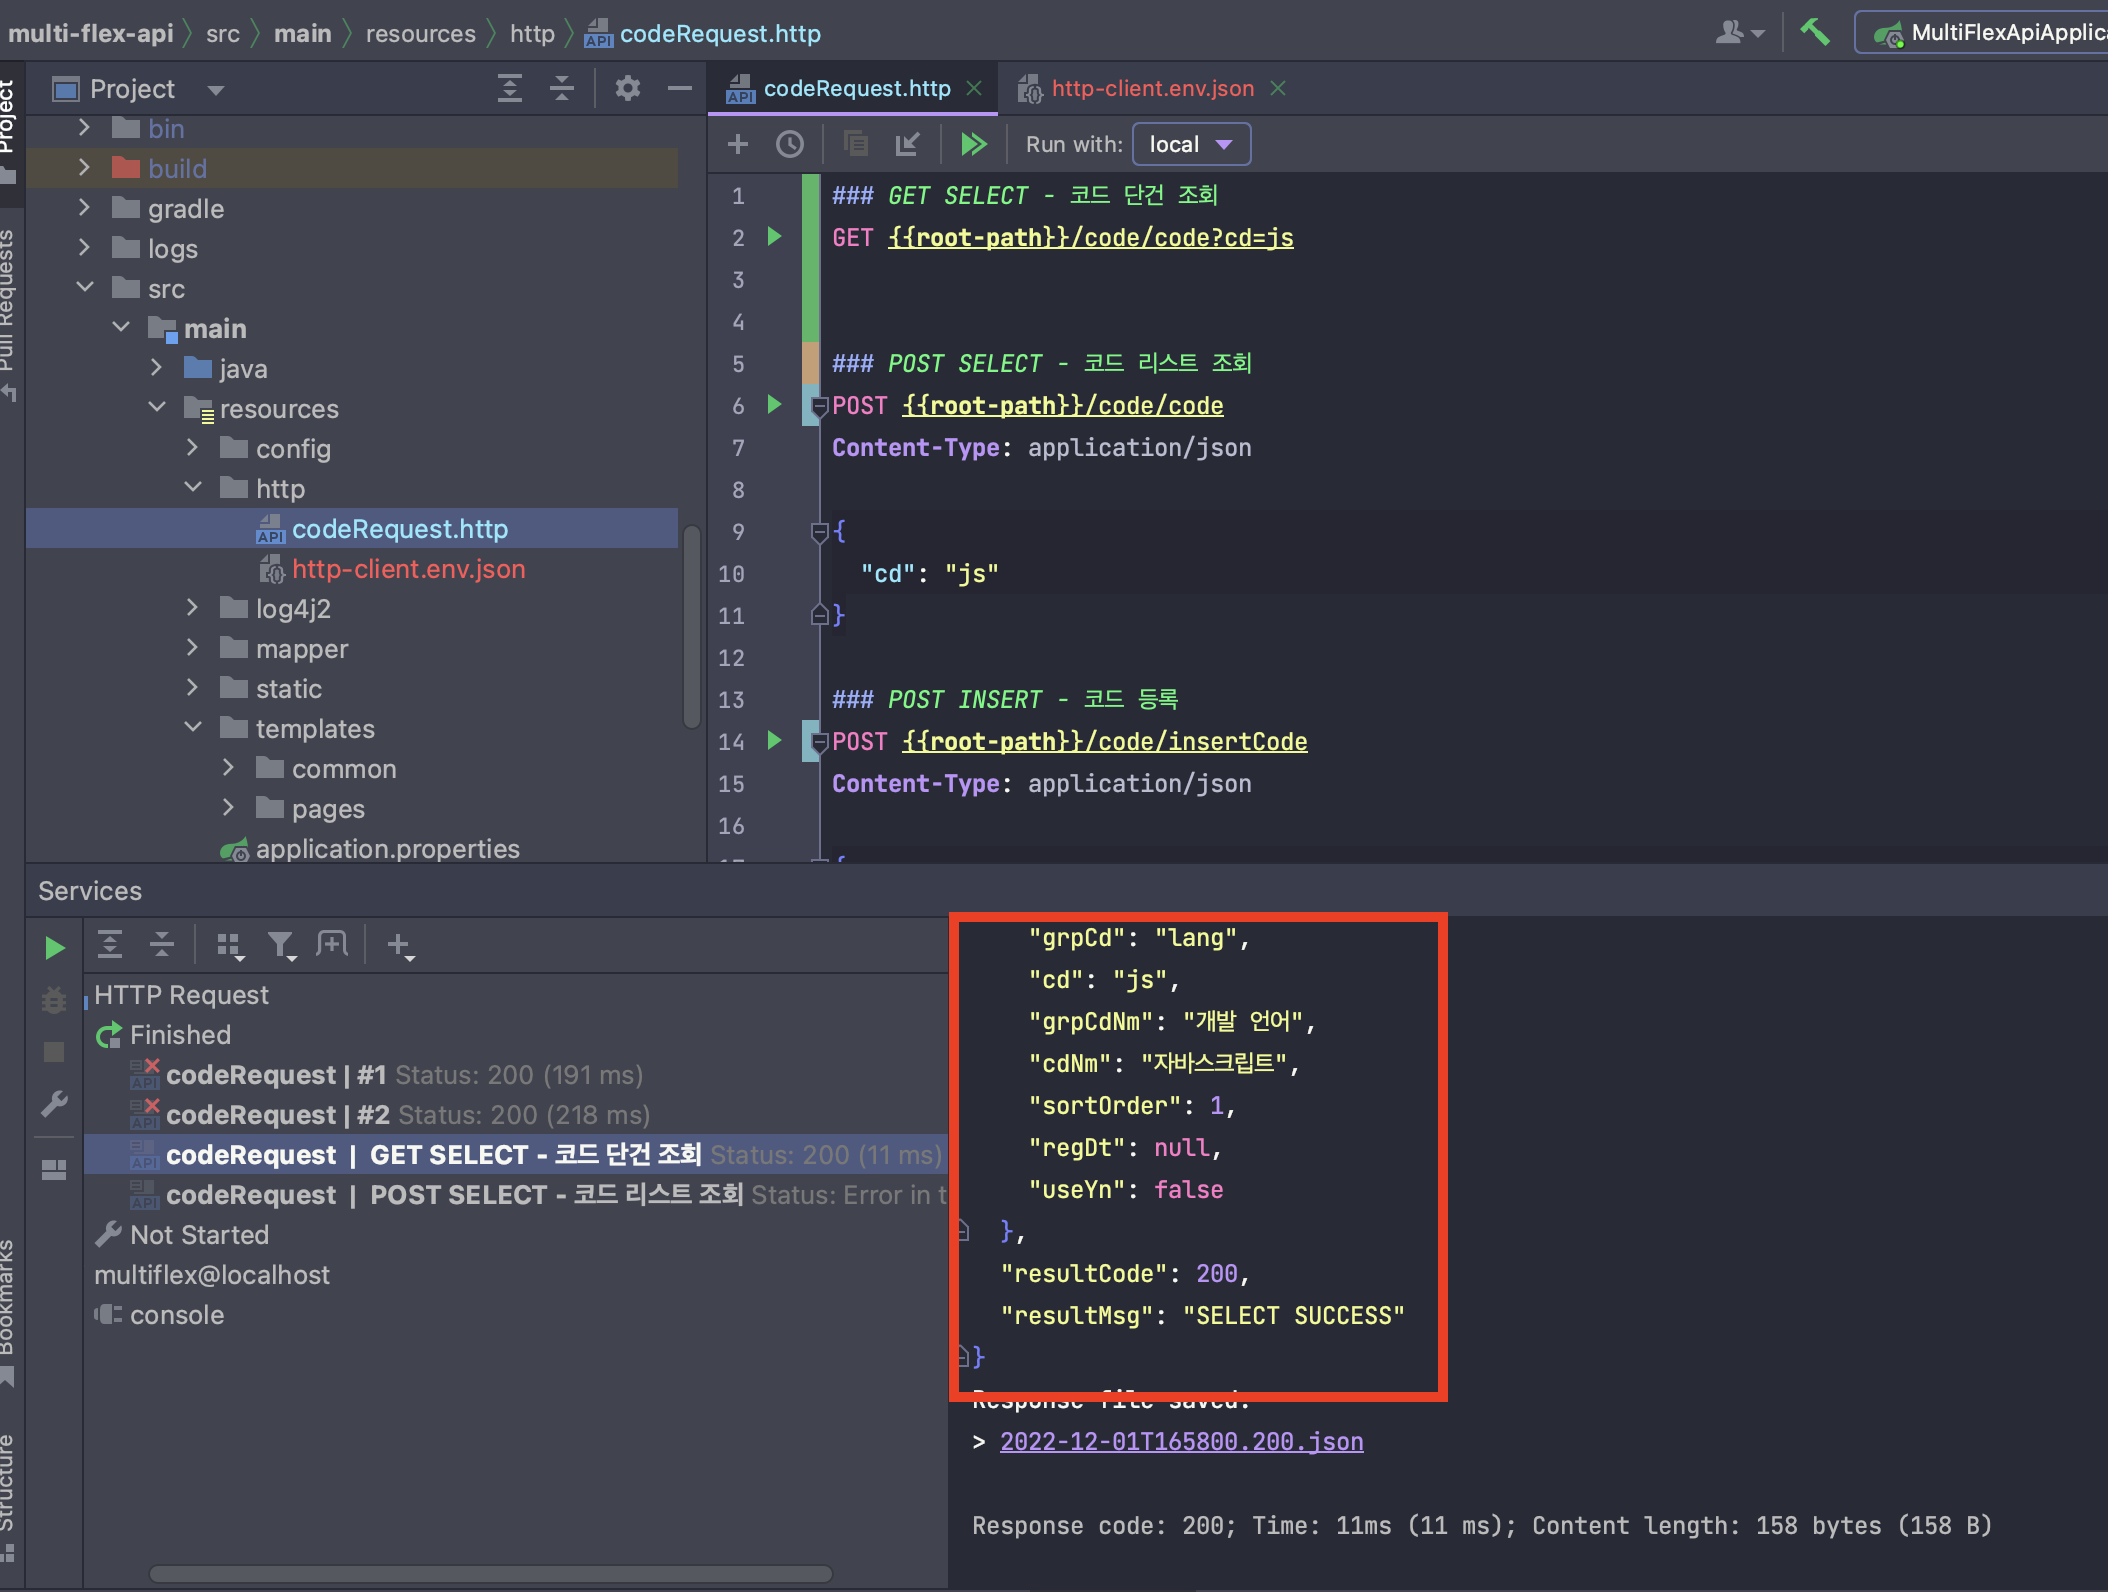Open the saved response 2022-12-01T165800.200.json link
The height and width of the screenshot is (1592, 2108).
[1181, 1441]
